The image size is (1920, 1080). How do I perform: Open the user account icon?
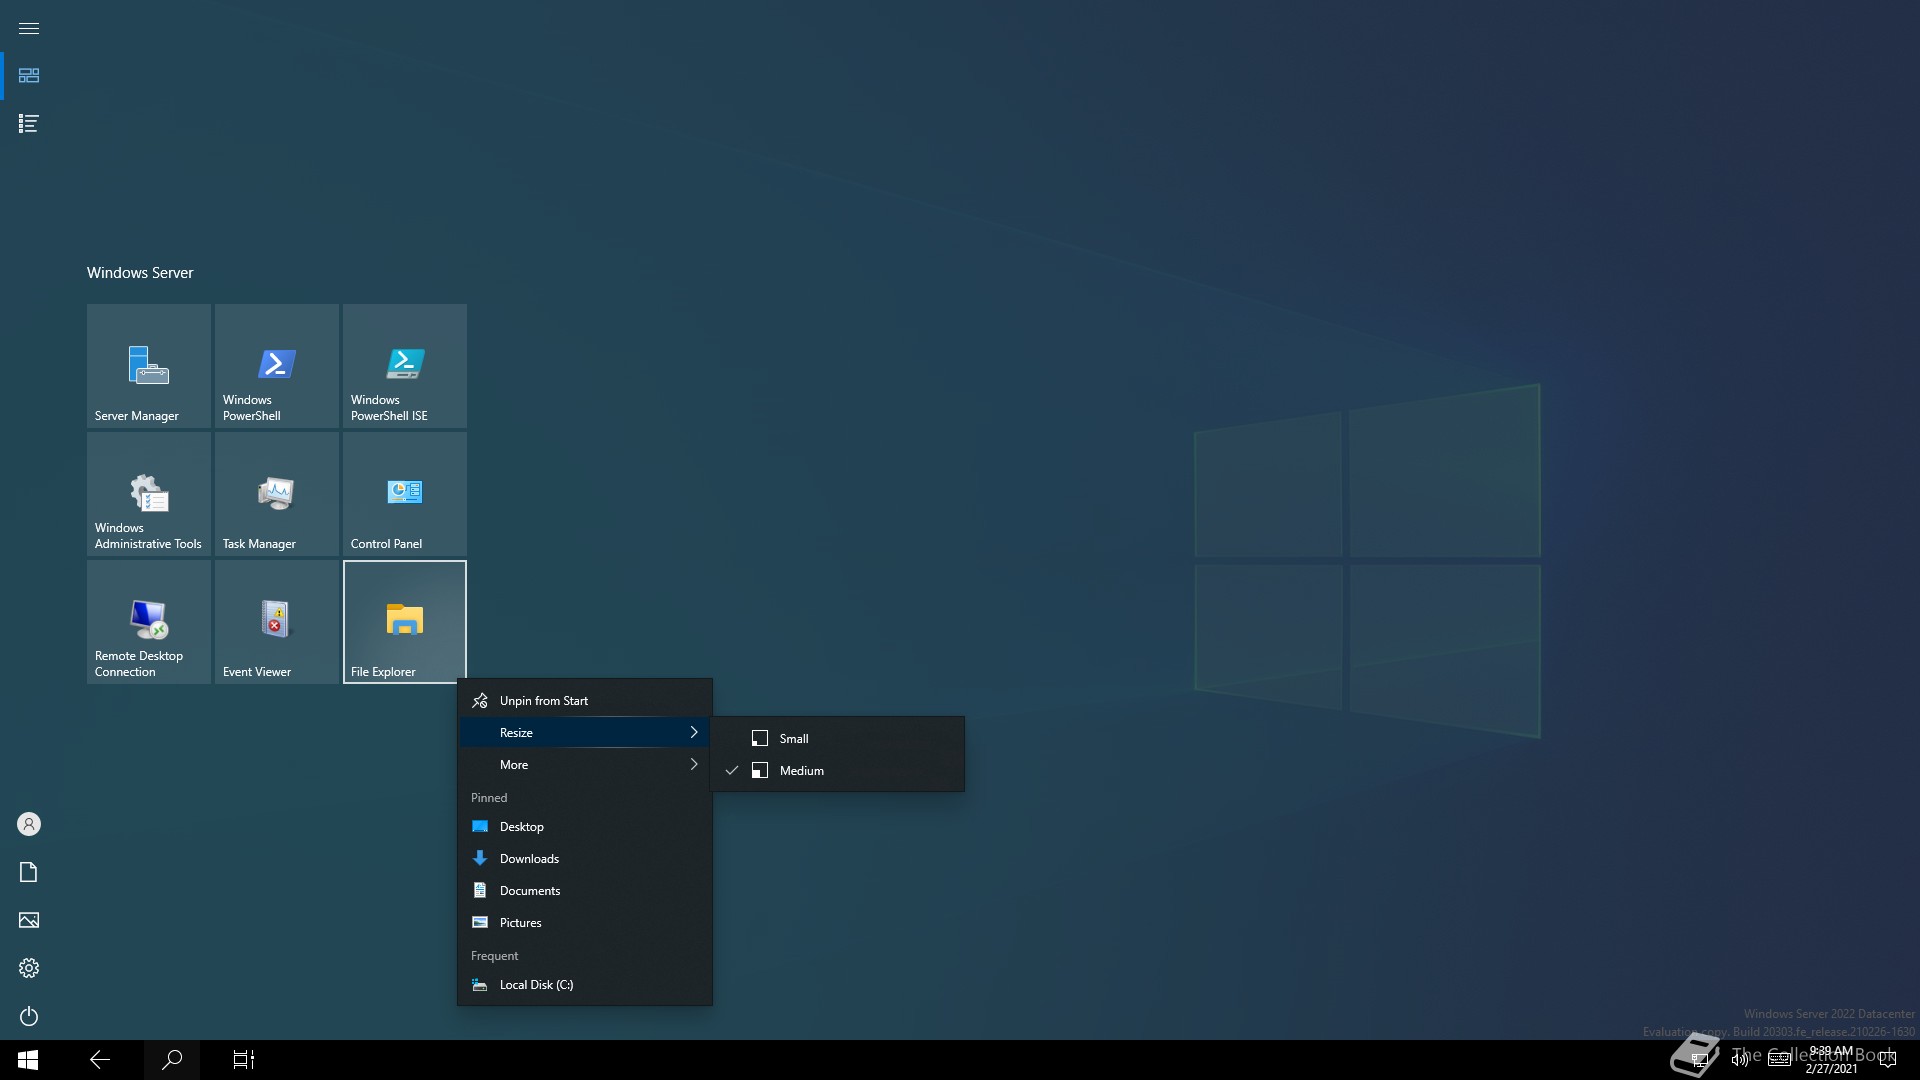(29, 824)
